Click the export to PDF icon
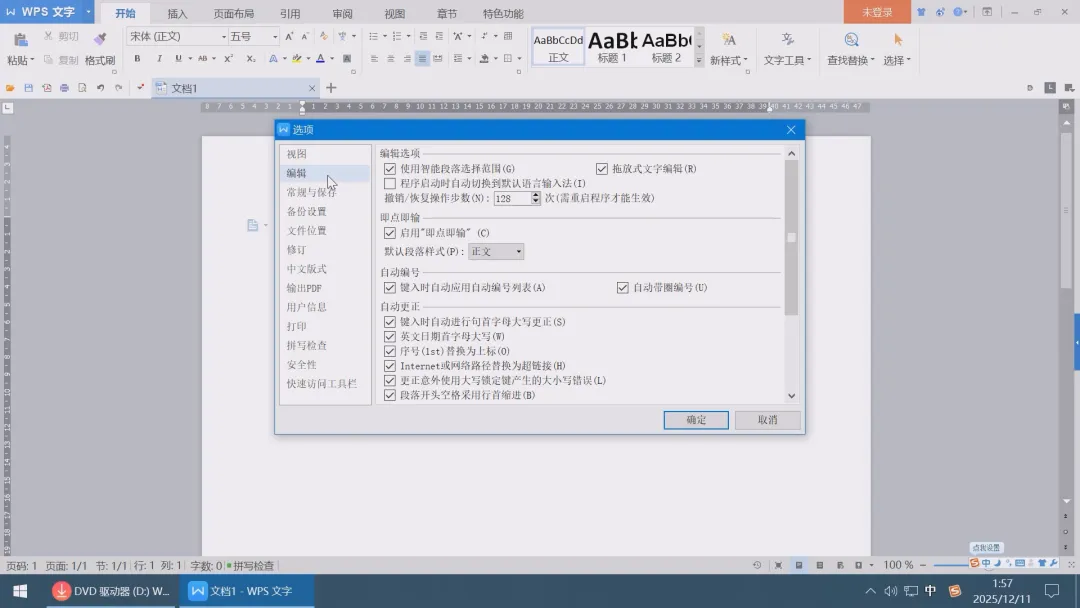The image size is (1080, 608). [46, 88]
